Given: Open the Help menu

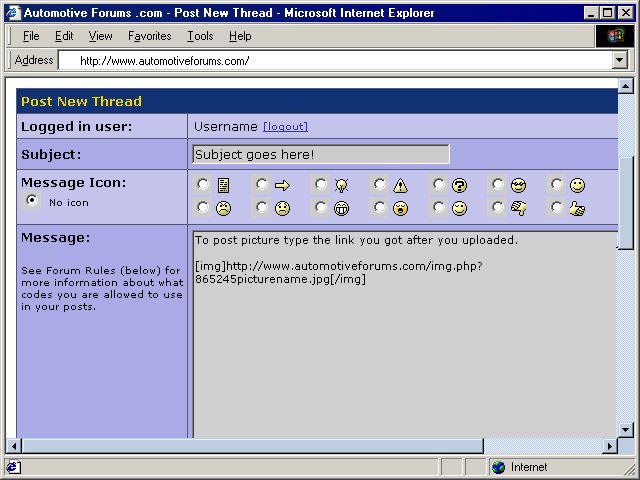Looking at the screenshot, I should (240, 36).
